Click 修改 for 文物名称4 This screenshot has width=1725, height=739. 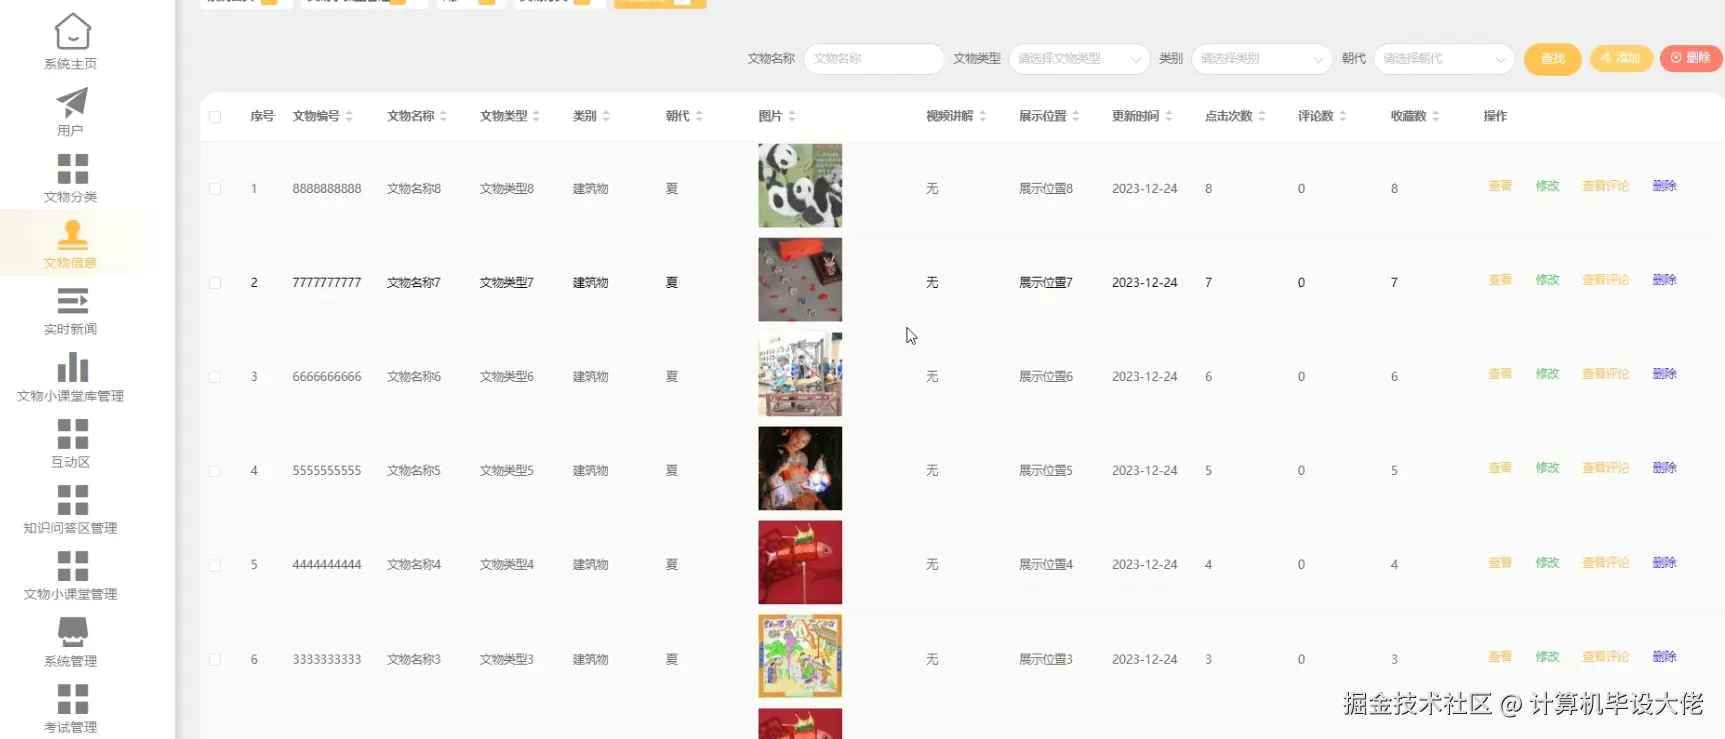(x=1547, y=563)
